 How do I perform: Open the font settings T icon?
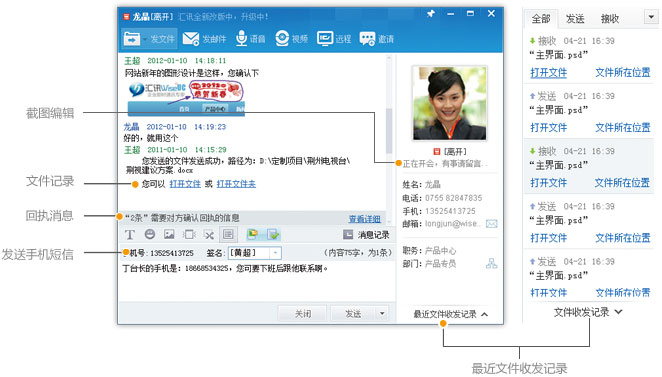tap(130, 234)
